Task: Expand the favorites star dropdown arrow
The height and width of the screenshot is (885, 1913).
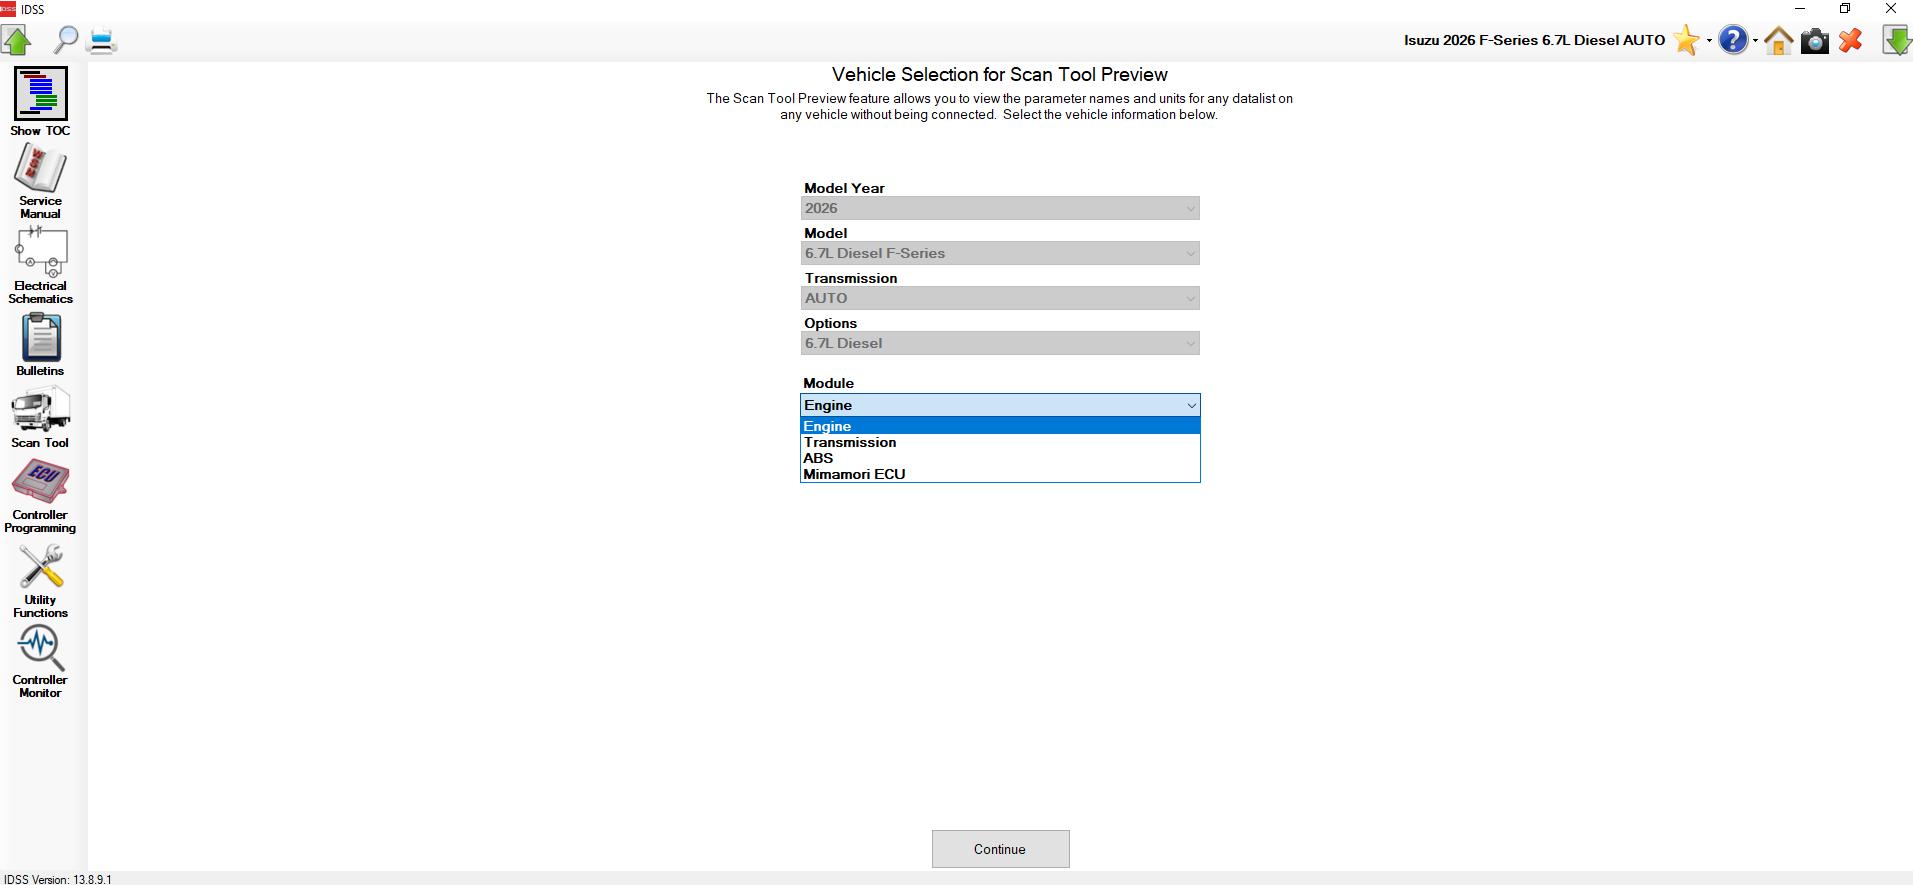Action: click(1709, 41)
